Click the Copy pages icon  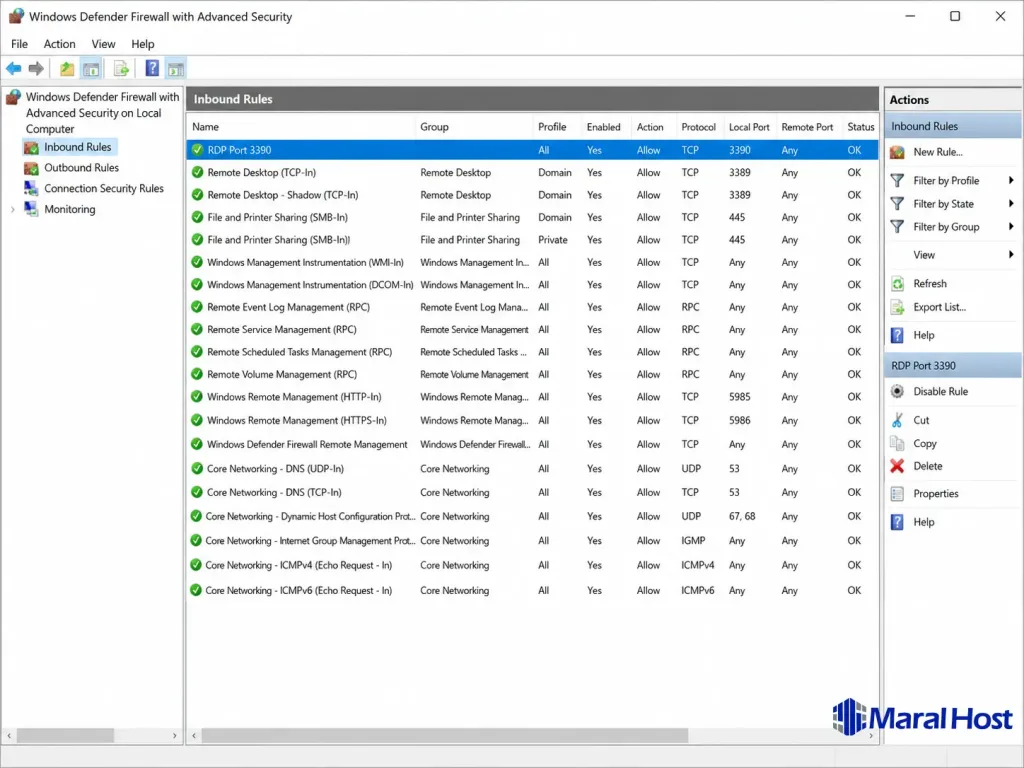(897, 443)
